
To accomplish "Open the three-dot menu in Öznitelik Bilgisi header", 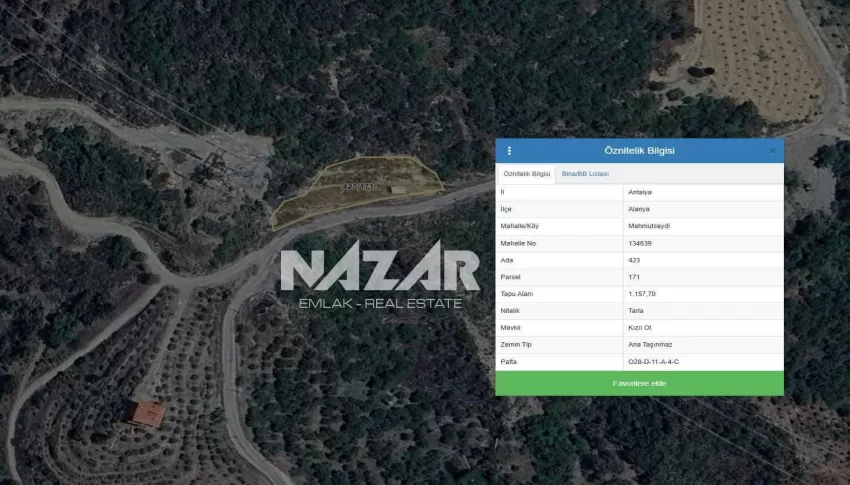I will [509, 151].
